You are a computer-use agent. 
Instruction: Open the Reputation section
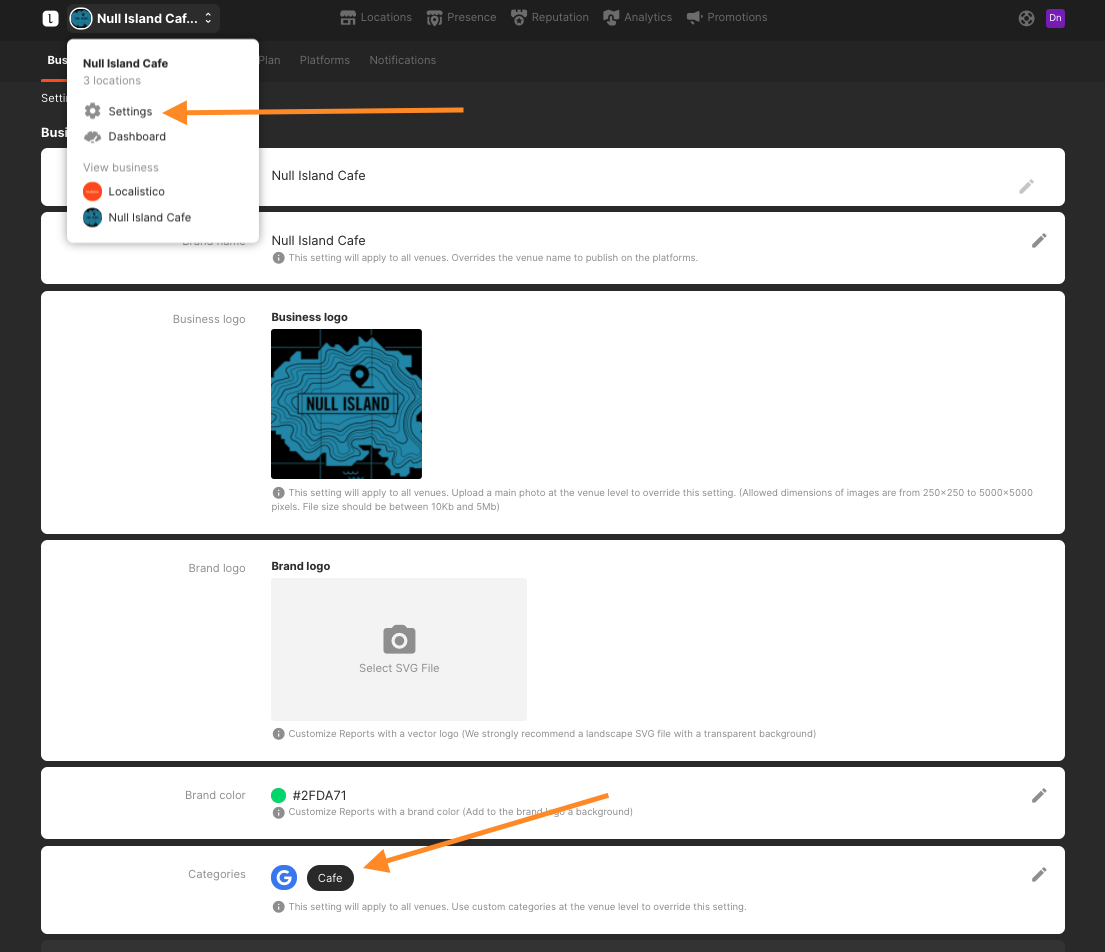coord(550,18)
